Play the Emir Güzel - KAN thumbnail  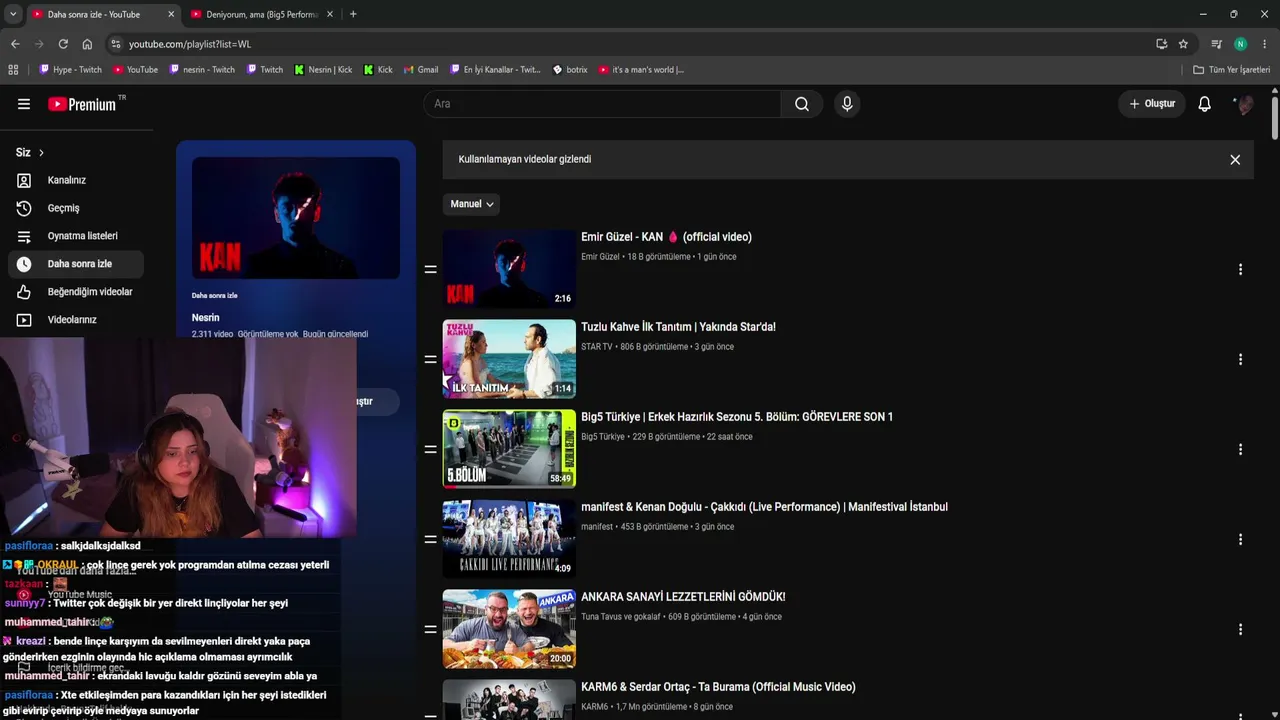pos(509,269)
